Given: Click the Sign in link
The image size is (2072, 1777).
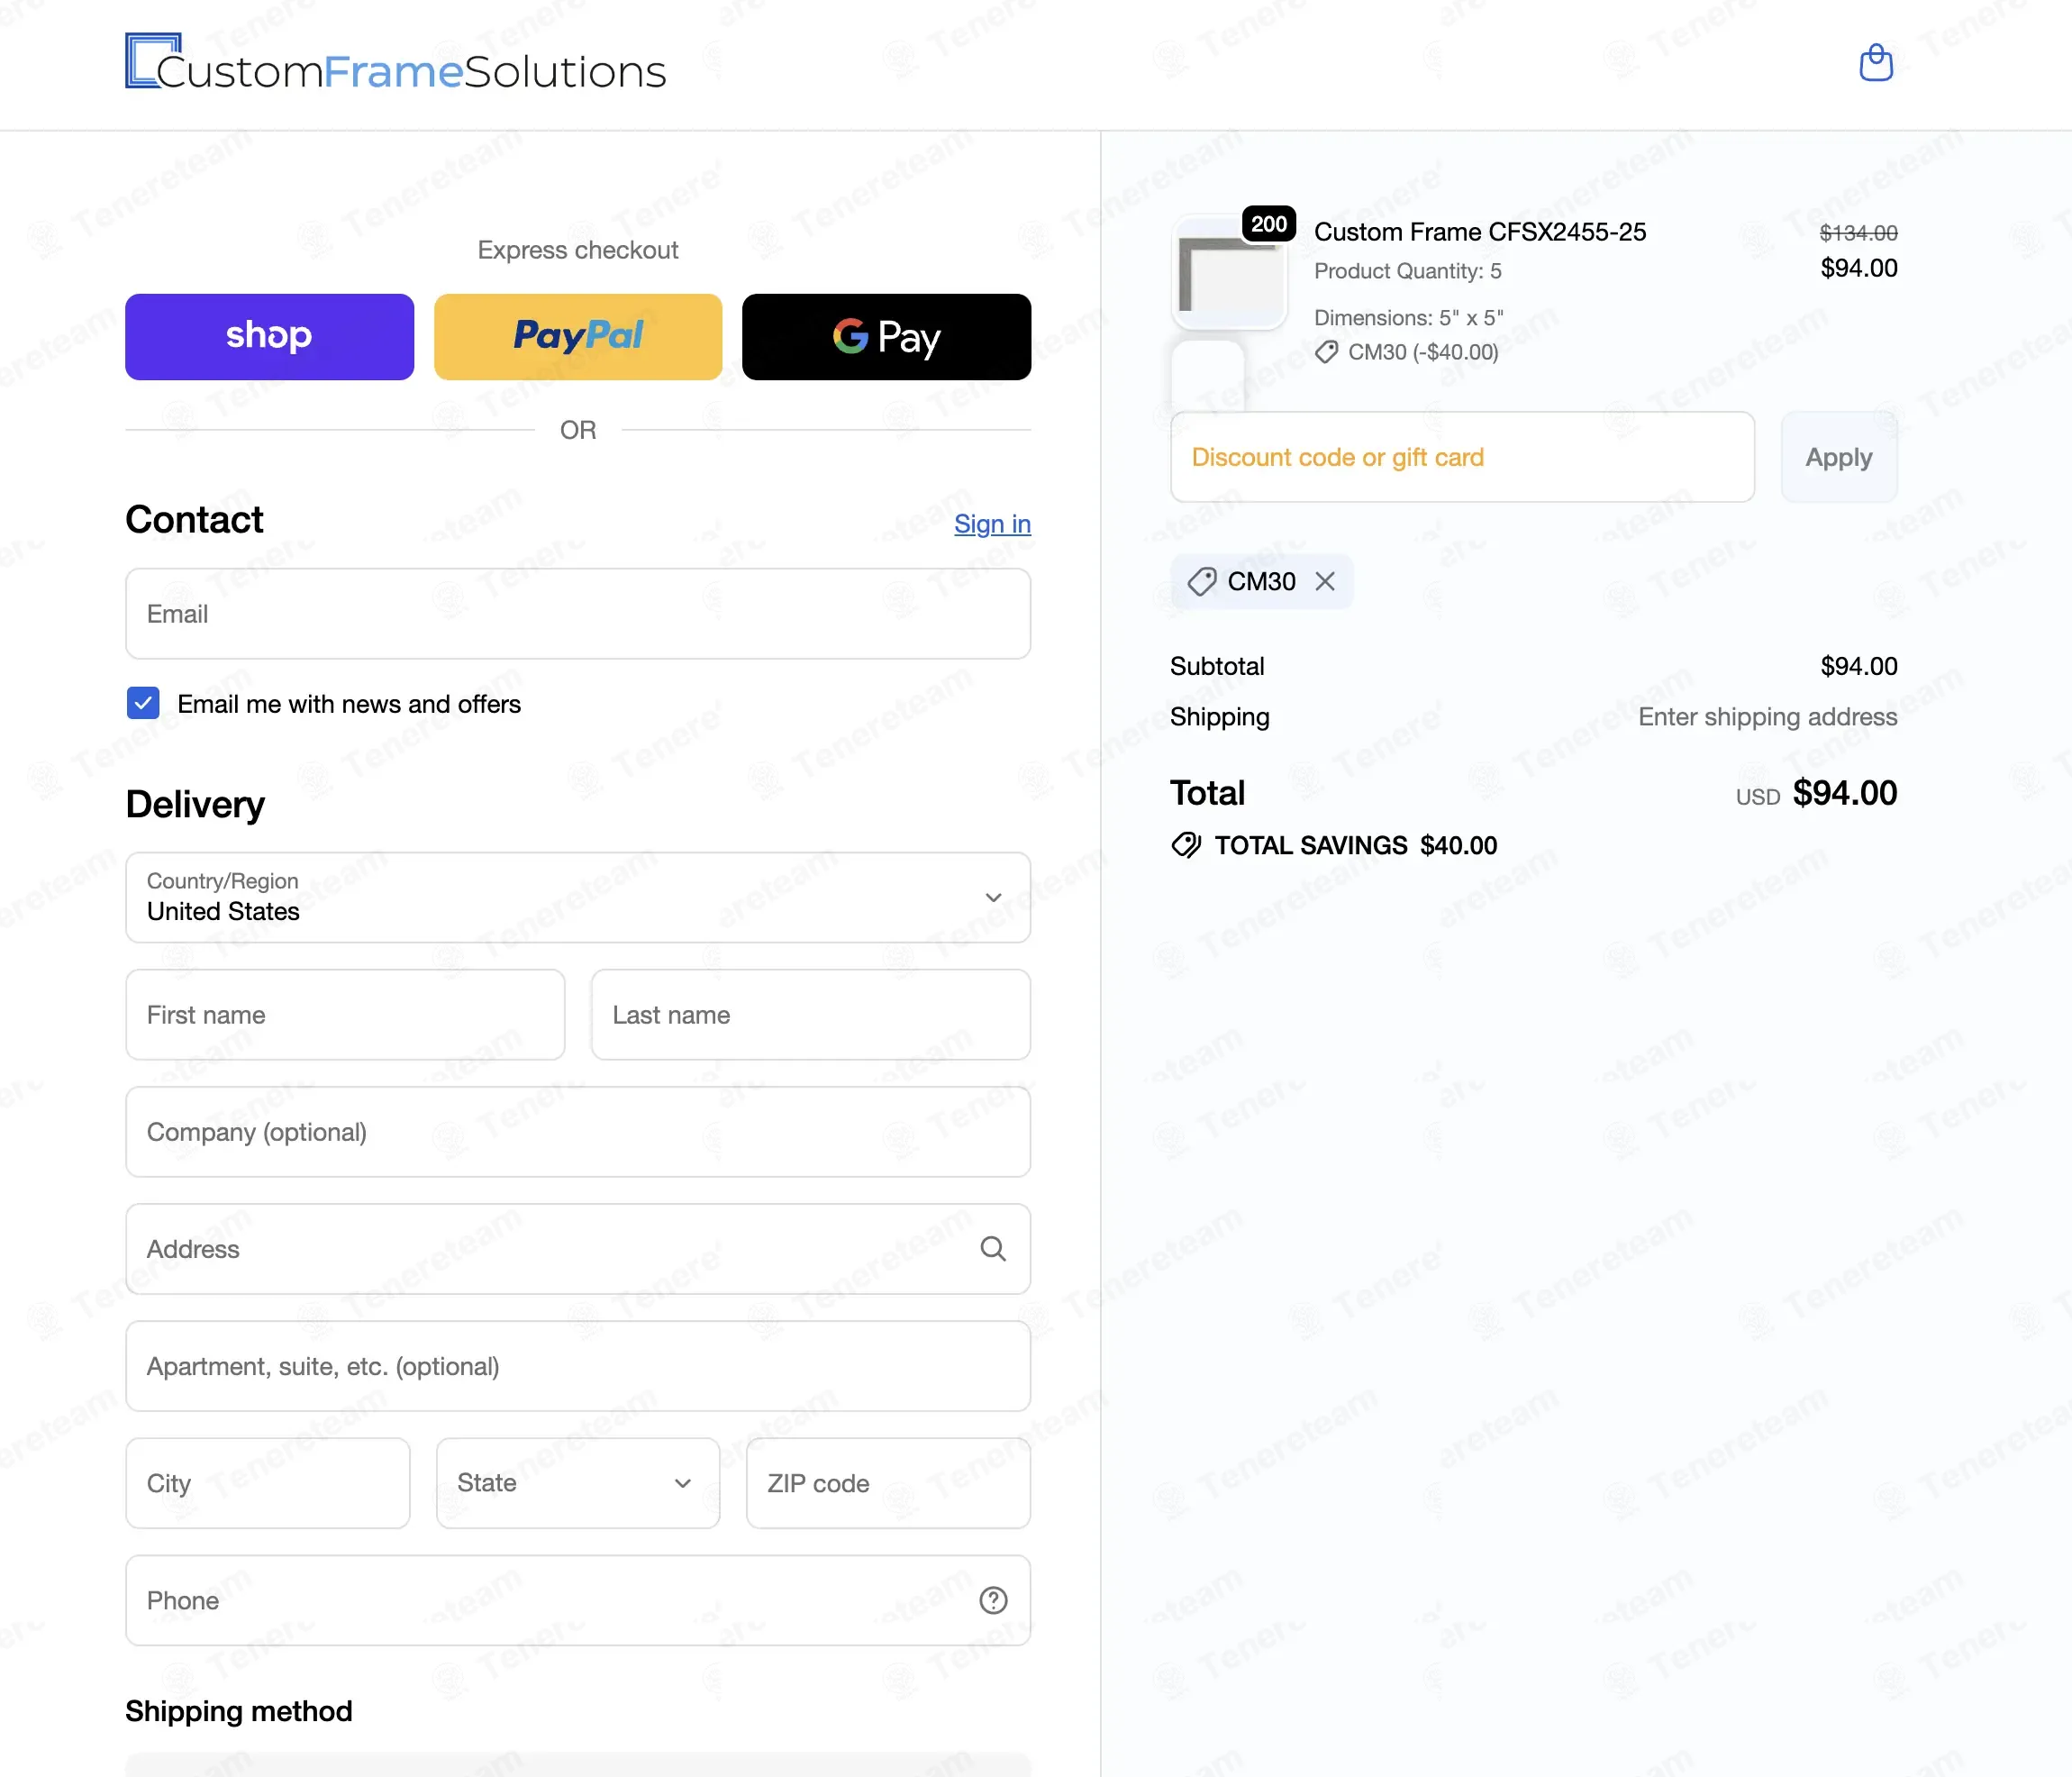Looking at the screenshot, I should pos(991,523).
